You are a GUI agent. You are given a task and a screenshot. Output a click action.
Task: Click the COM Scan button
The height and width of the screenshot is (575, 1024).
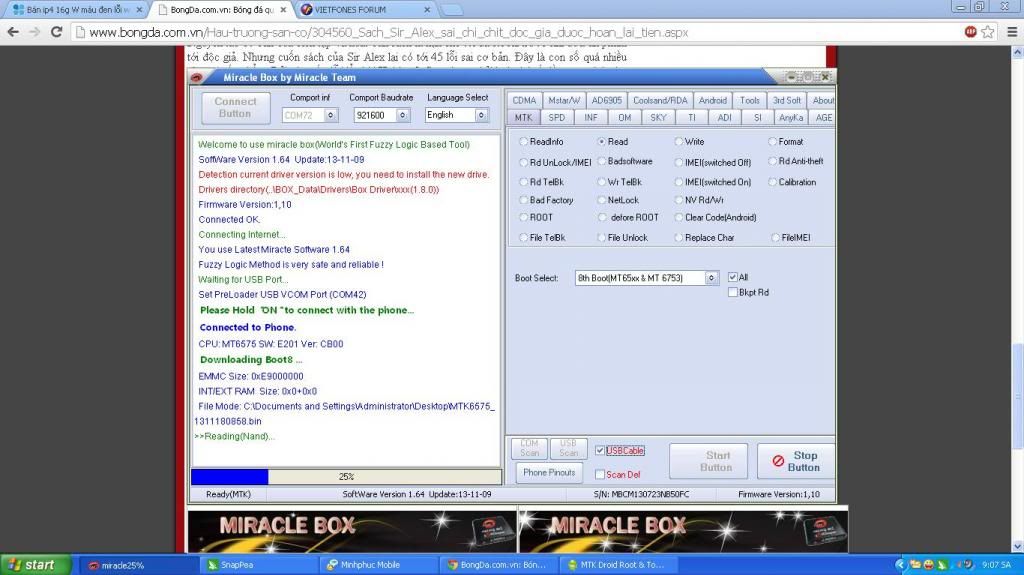[530, 448]
